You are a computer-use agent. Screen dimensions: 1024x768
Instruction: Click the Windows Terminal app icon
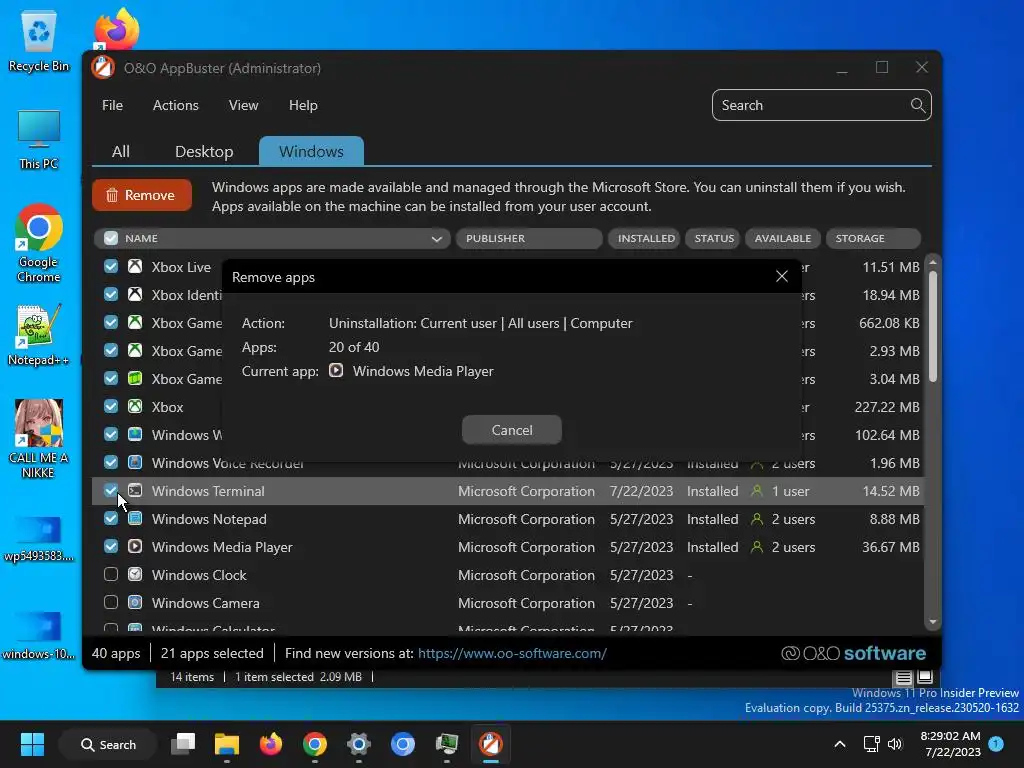click(x=135, y=490)
